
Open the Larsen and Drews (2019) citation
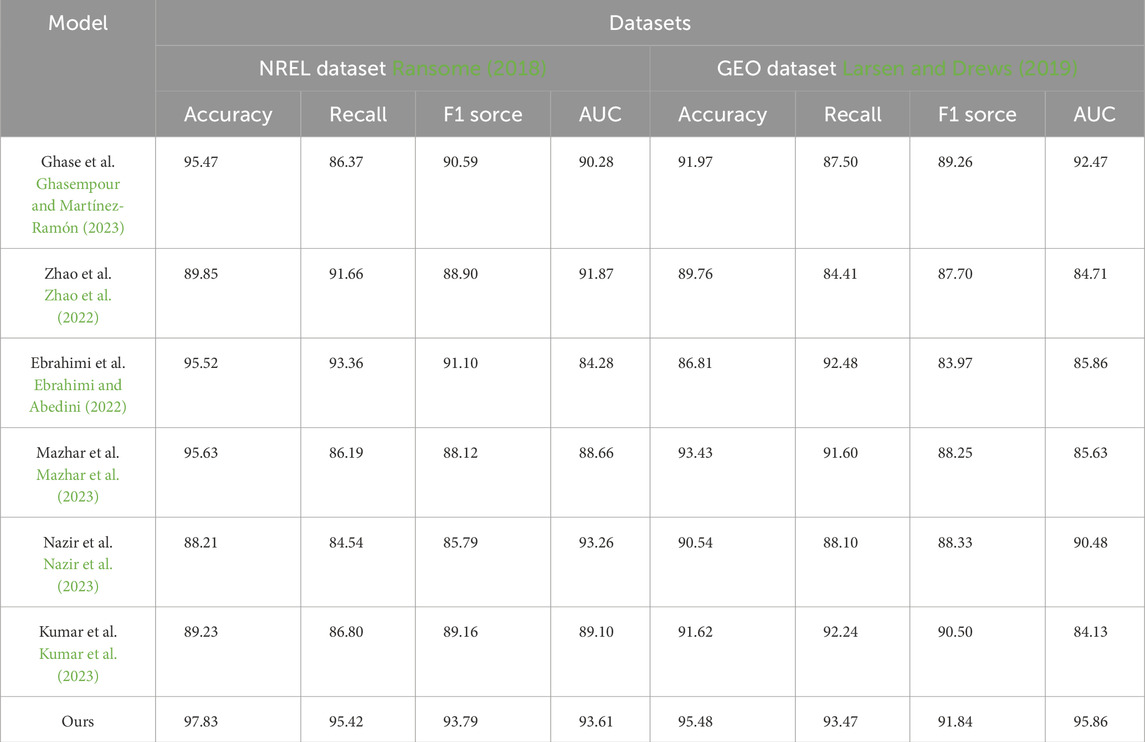[960, 69]
